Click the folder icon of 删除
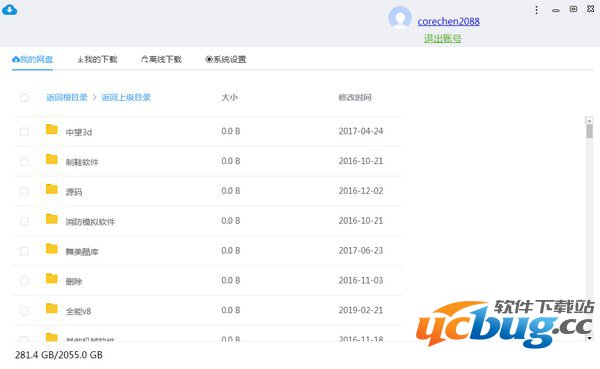This screenshot has height=369, width=600. (52, 278)
